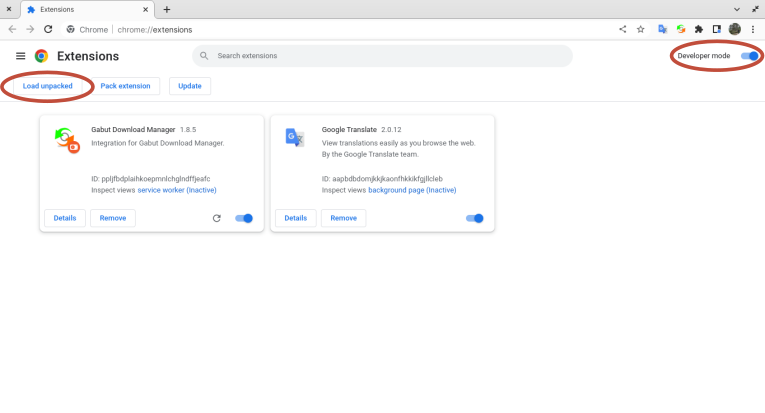This screenshot has height=413, width=765.
Task: Click the share icon in address bar
Action: click(x=623, y=29)
